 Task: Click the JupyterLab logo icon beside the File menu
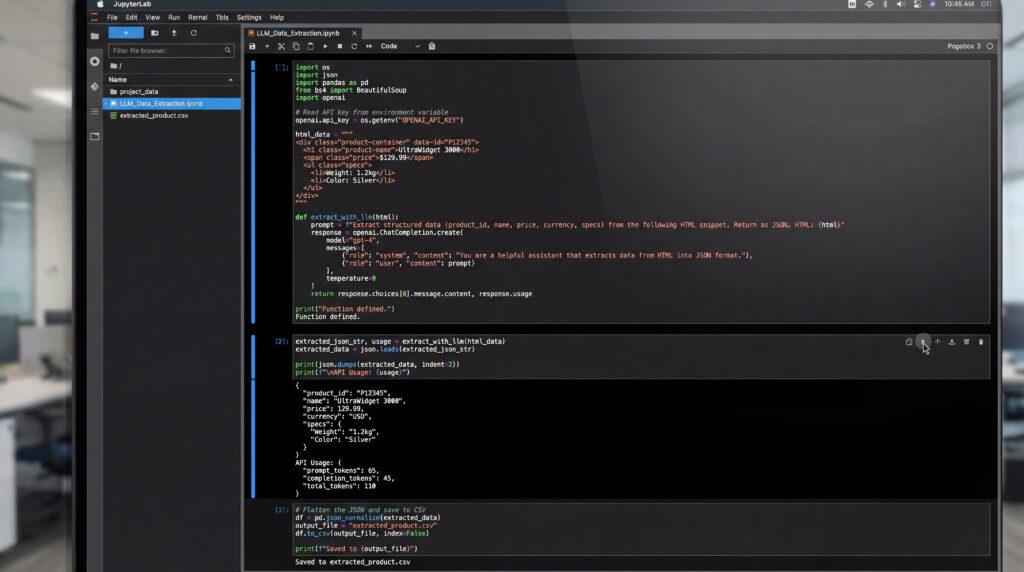click(95, 18)
